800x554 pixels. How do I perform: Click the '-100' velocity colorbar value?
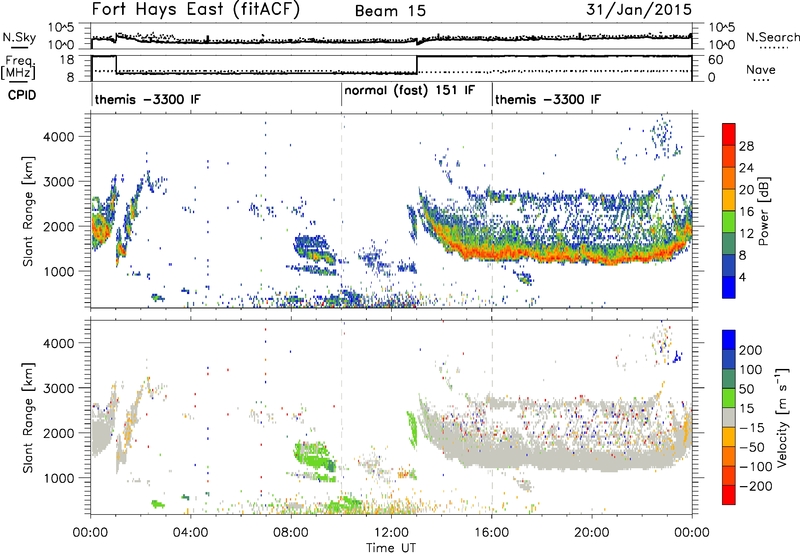point(755,466)
